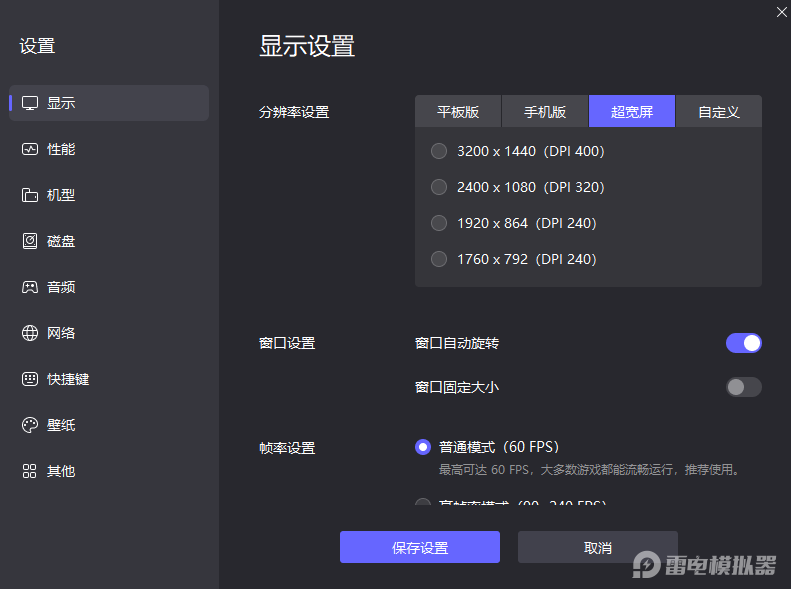Screen dimensions: 791x589
Task: Switch to the 平板版 resolution tab
Action: tap(458, 111)
